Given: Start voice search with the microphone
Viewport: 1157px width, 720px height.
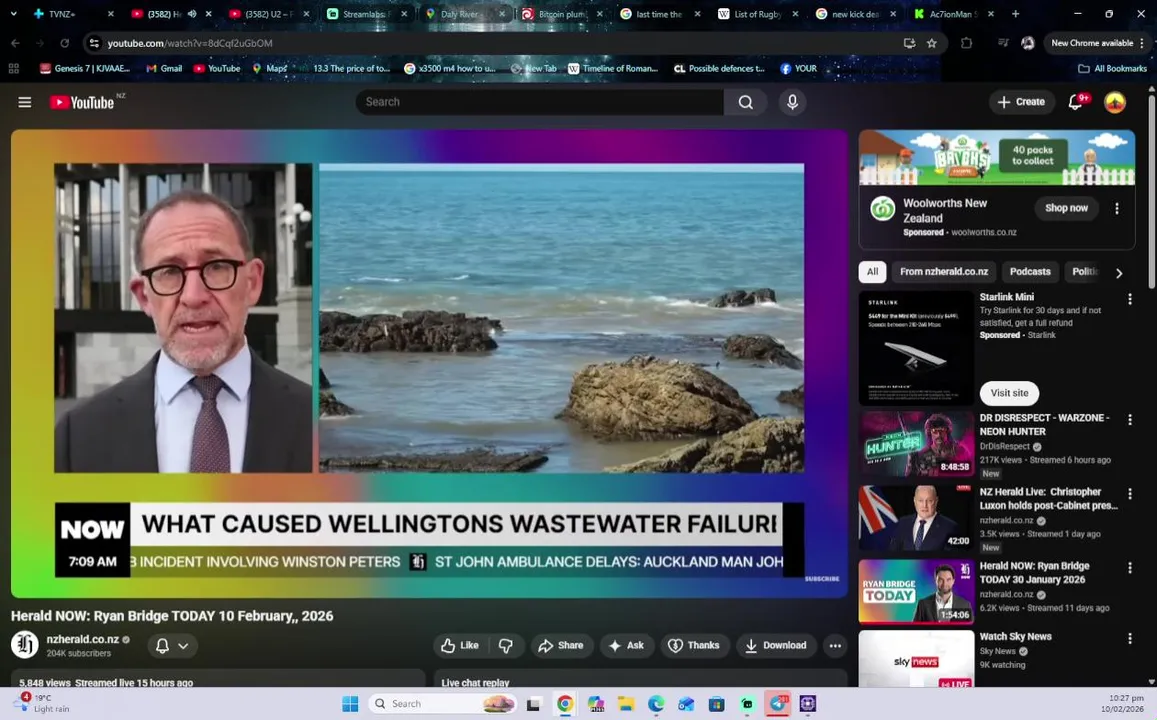Looking at the screenshot, I should (792, 102).
